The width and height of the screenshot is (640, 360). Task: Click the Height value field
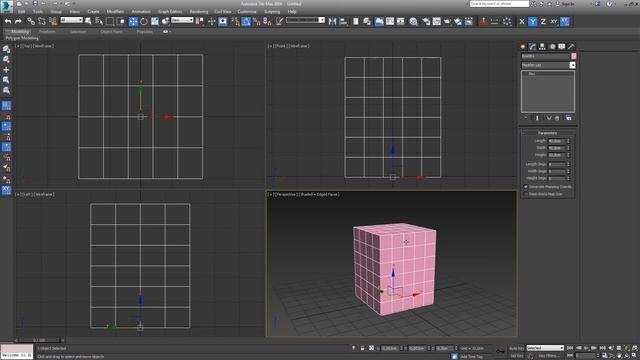(557, 155)
